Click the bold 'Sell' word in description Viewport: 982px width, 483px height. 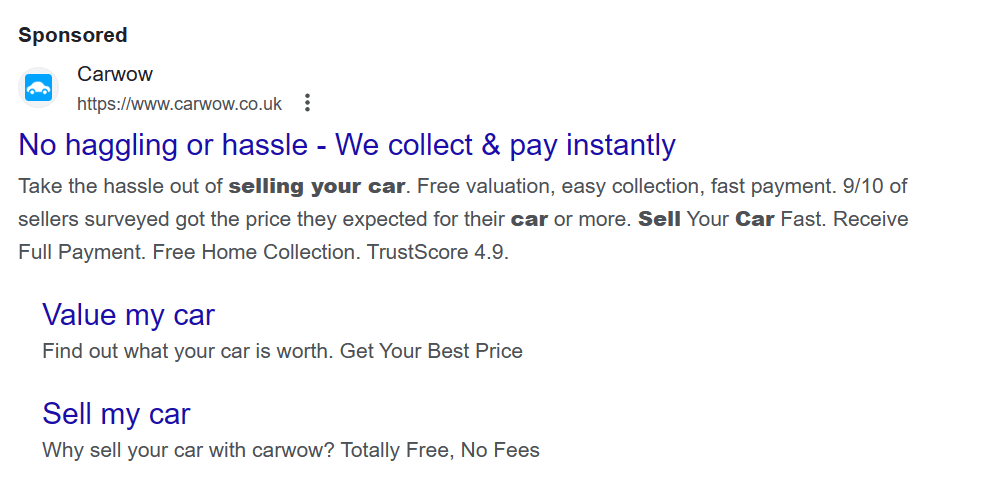click(x=659, y=219)
